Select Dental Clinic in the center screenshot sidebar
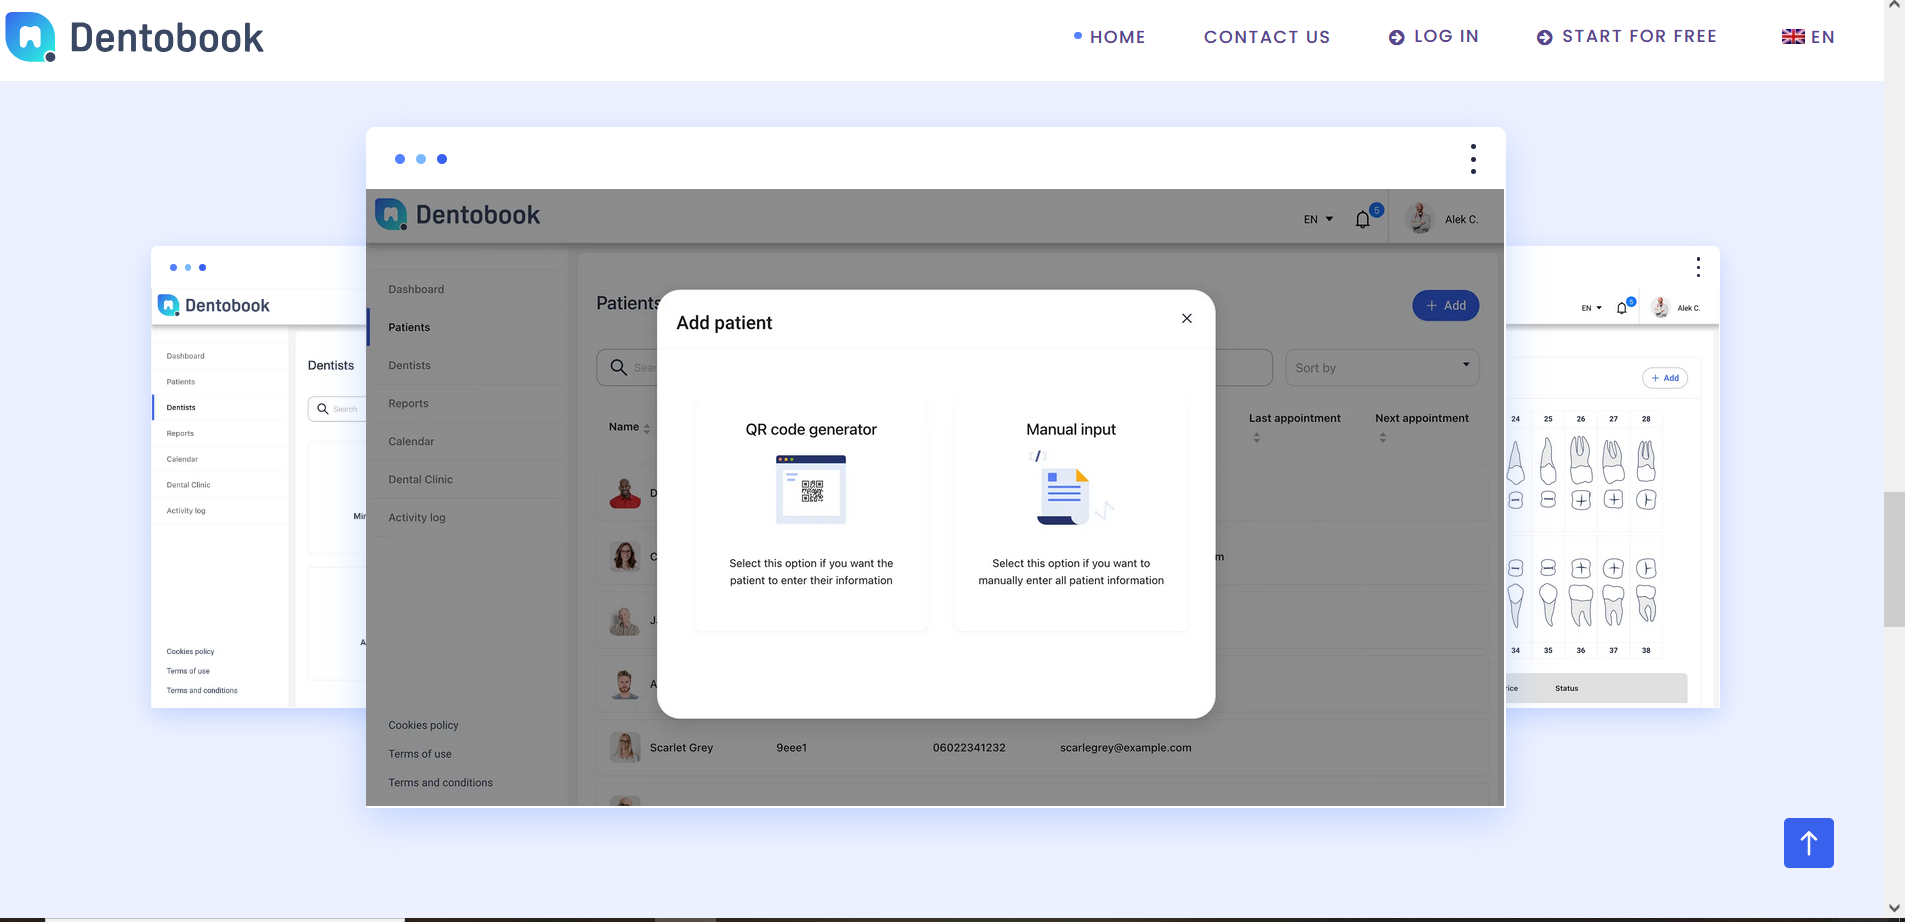 (420, 479)
